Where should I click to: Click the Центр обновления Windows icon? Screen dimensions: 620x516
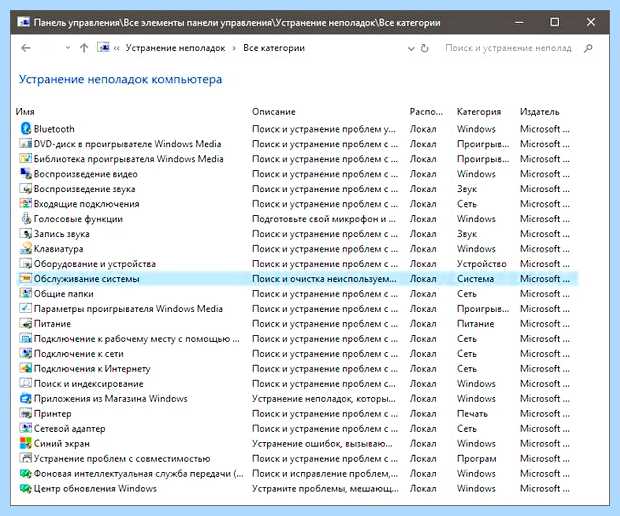[x=26, y=488]
